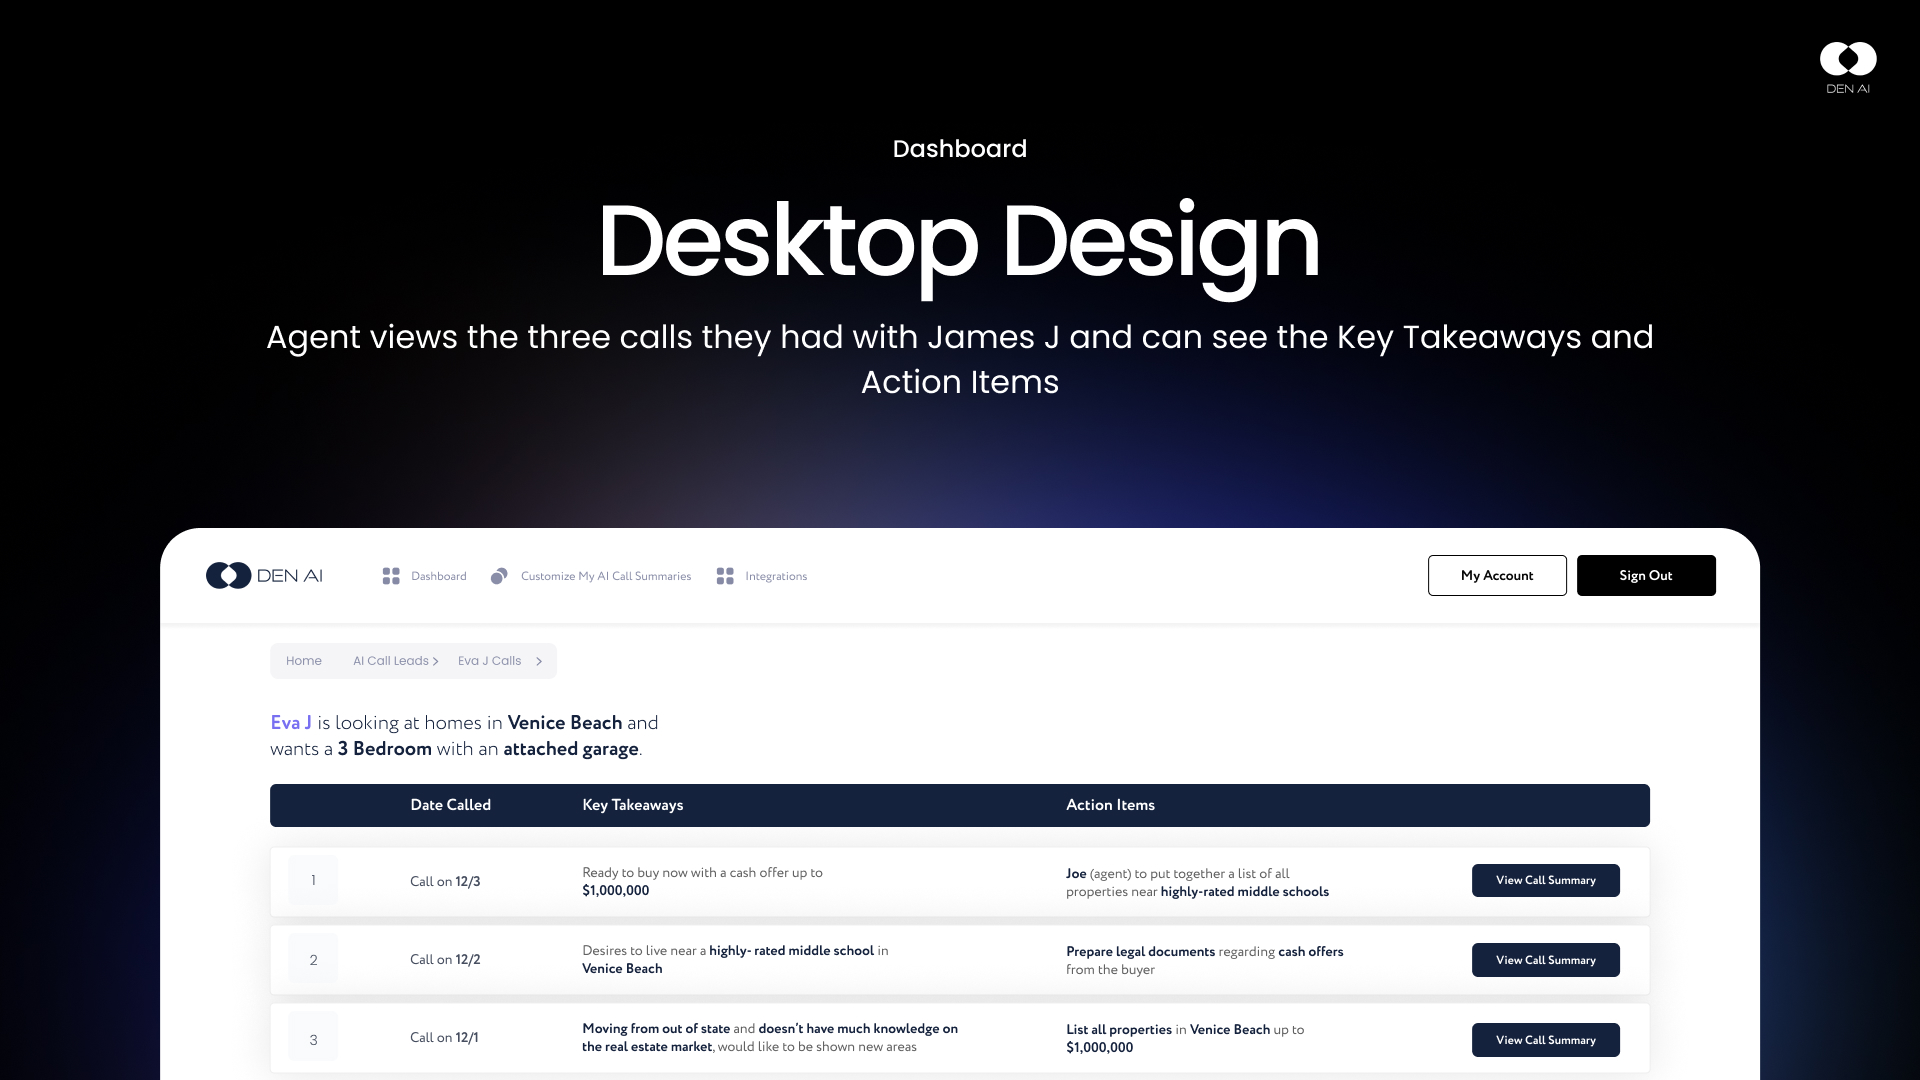Click "Call on 12/2" cell
1920x1080 pixels.
445,959
